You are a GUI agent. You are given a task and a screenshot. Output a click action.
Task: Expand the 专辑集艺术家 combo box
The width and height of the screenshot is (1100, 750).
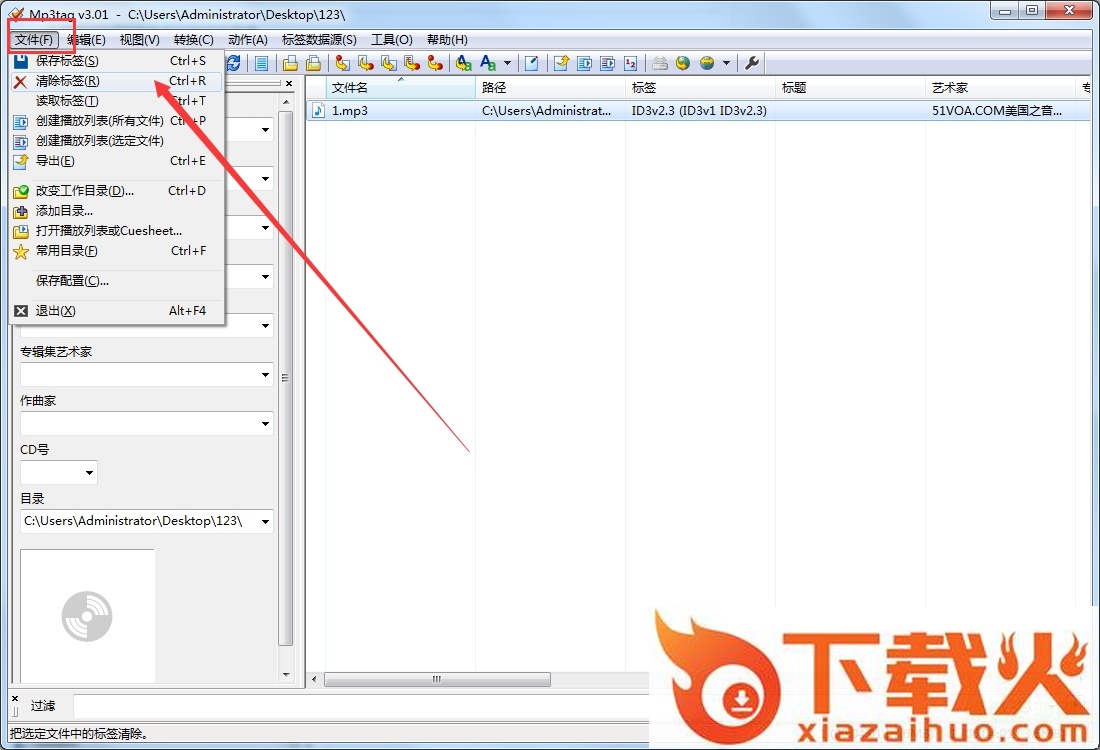(x=265, y=375)
